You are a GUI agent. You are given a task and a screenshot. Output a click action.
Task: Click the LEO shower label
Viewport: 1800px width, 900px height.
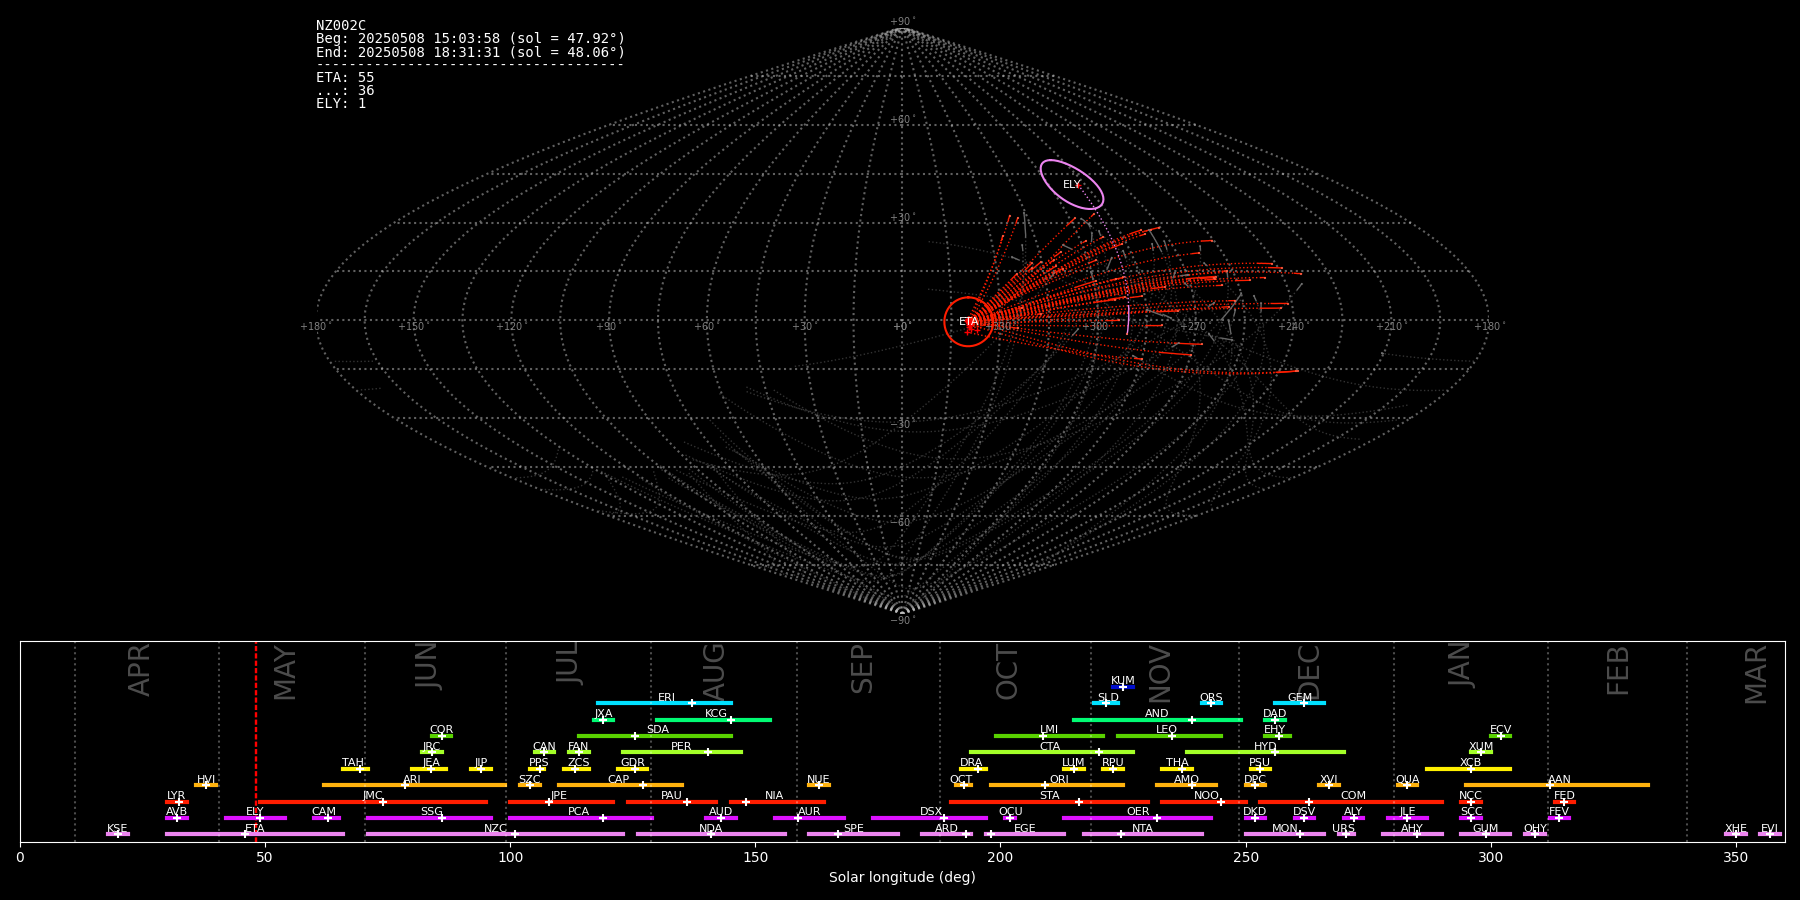(1167, 730)
